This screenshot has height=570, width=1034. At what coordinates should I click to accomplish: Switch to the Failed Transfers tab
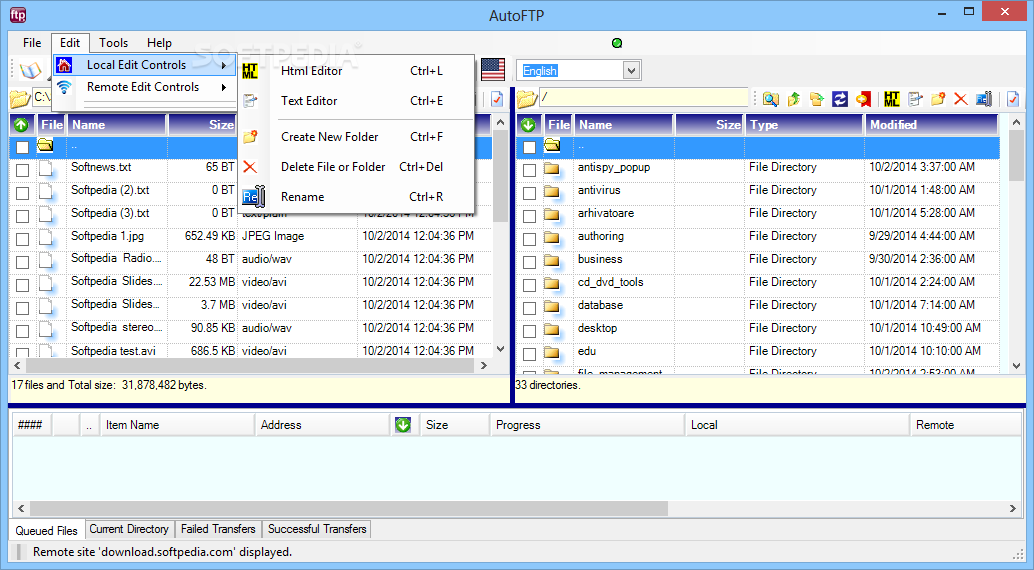[218, 529]
